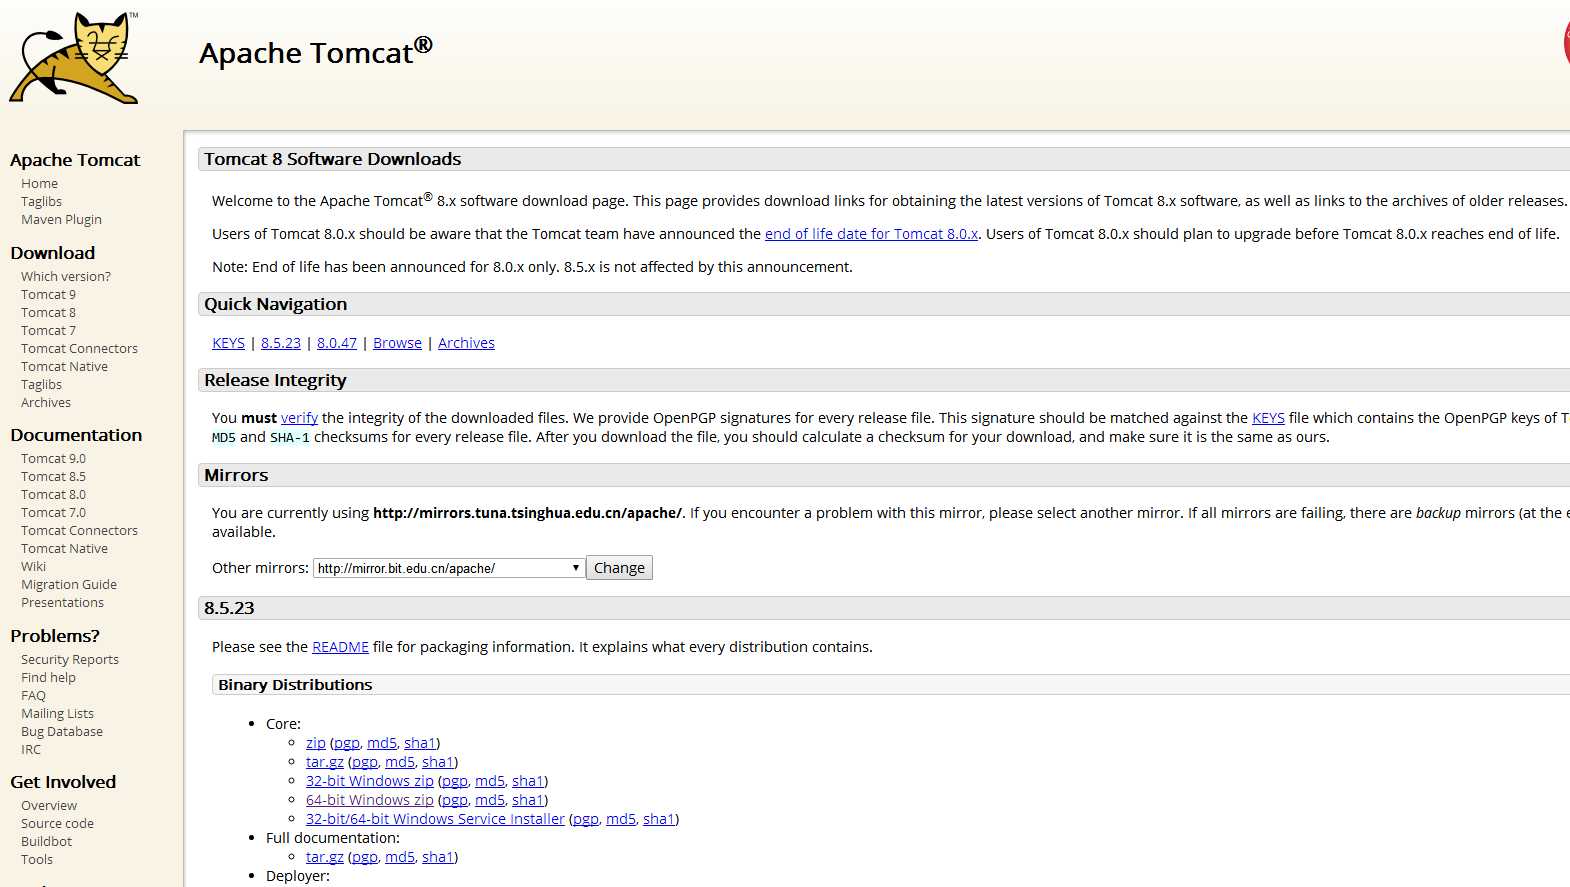Click the verify link in Release Integrity

point(299,418)
